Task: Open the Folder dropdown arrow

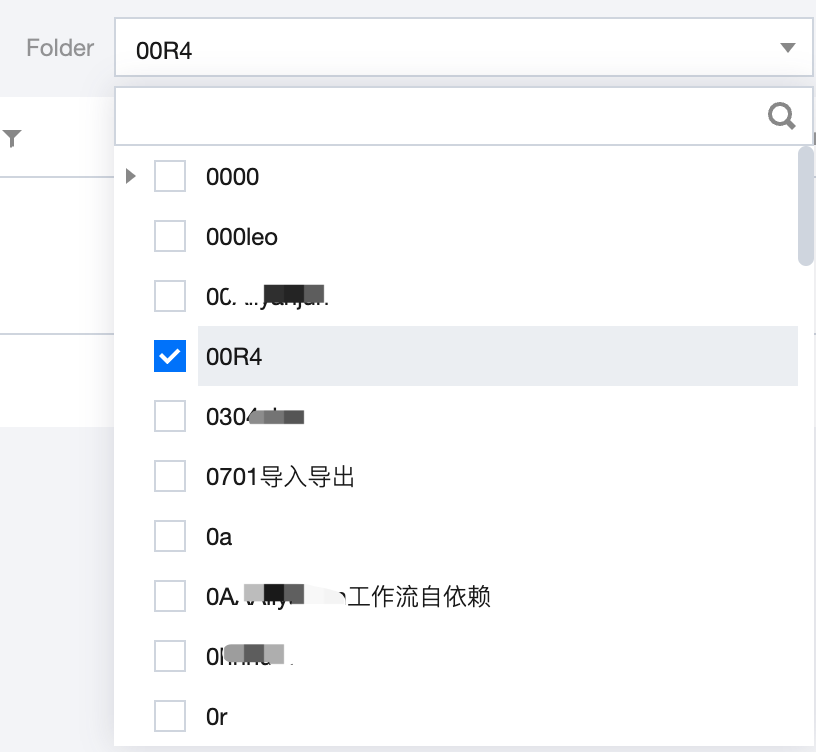Action: point(787,48)
